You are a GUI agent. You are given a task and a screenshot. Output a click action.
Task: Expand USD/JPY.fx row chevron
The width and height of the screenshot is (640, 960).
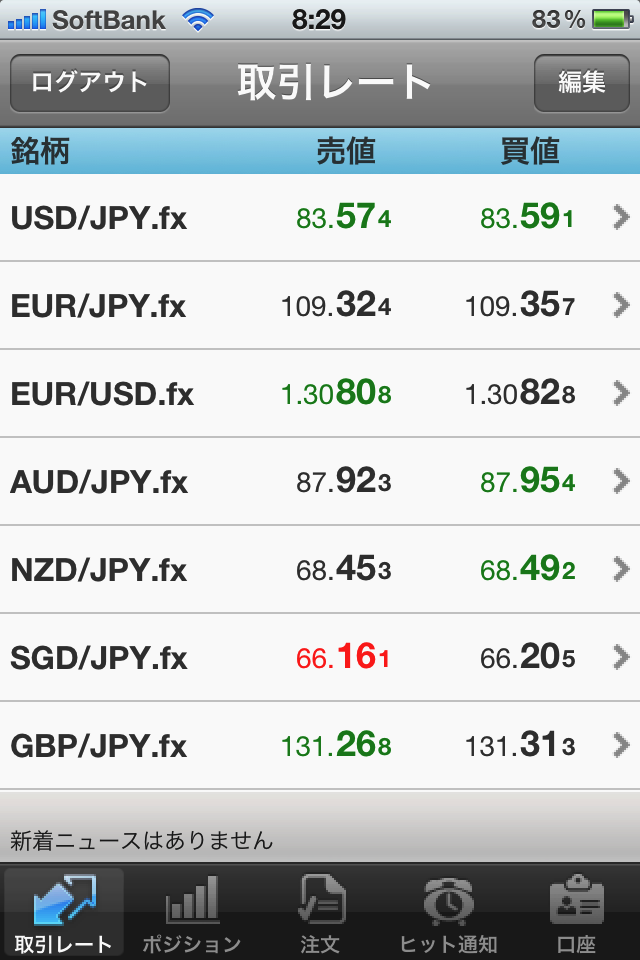pos(621,217)
